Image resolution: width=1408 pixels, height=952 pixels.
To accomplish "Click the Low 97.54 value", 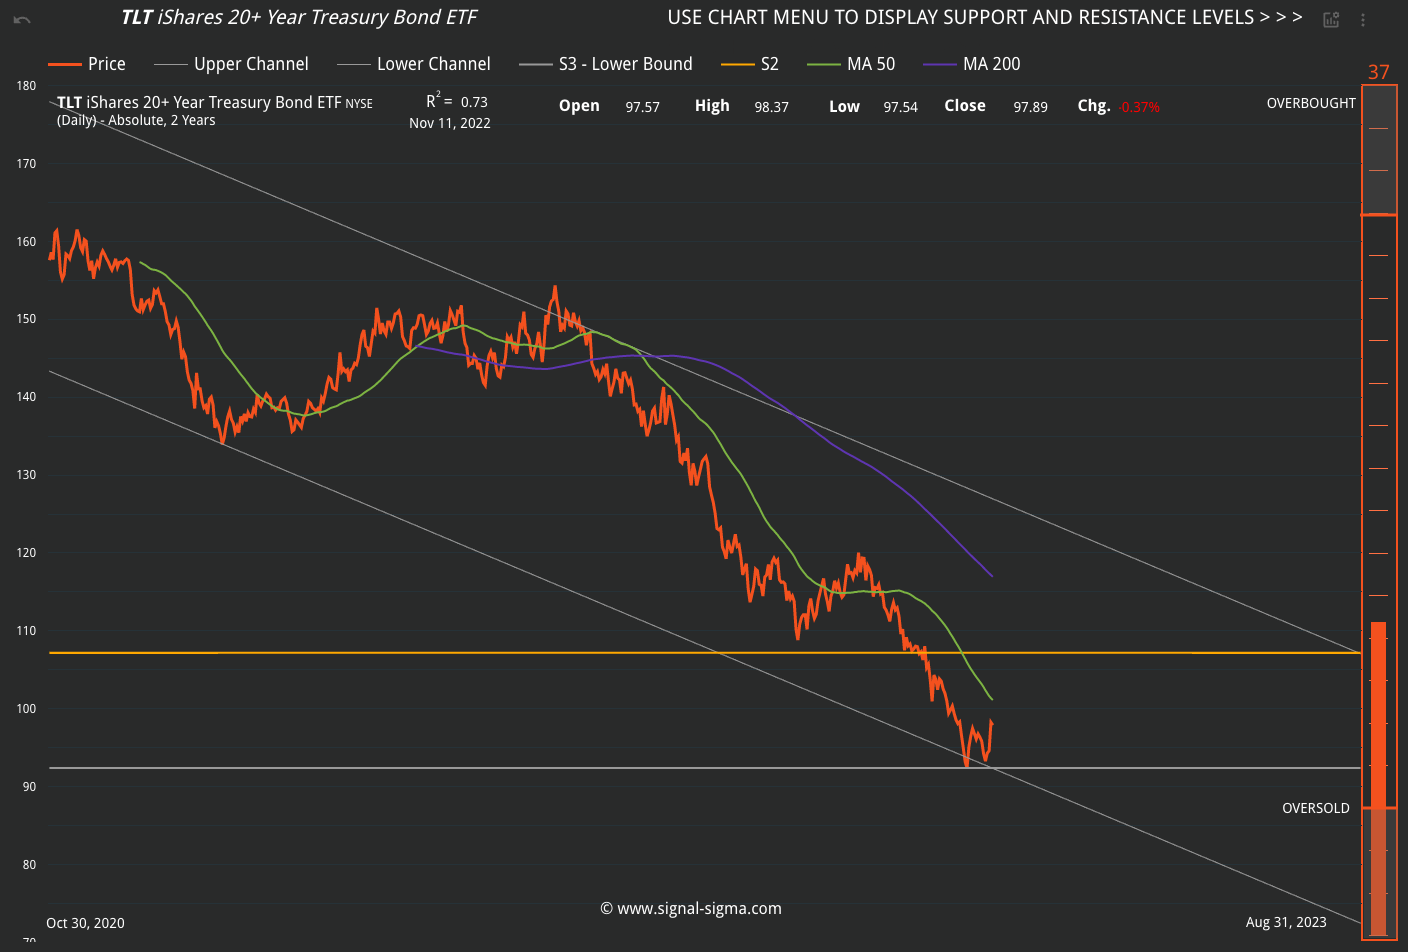I will pyautogui.click(x=900, y=107).
